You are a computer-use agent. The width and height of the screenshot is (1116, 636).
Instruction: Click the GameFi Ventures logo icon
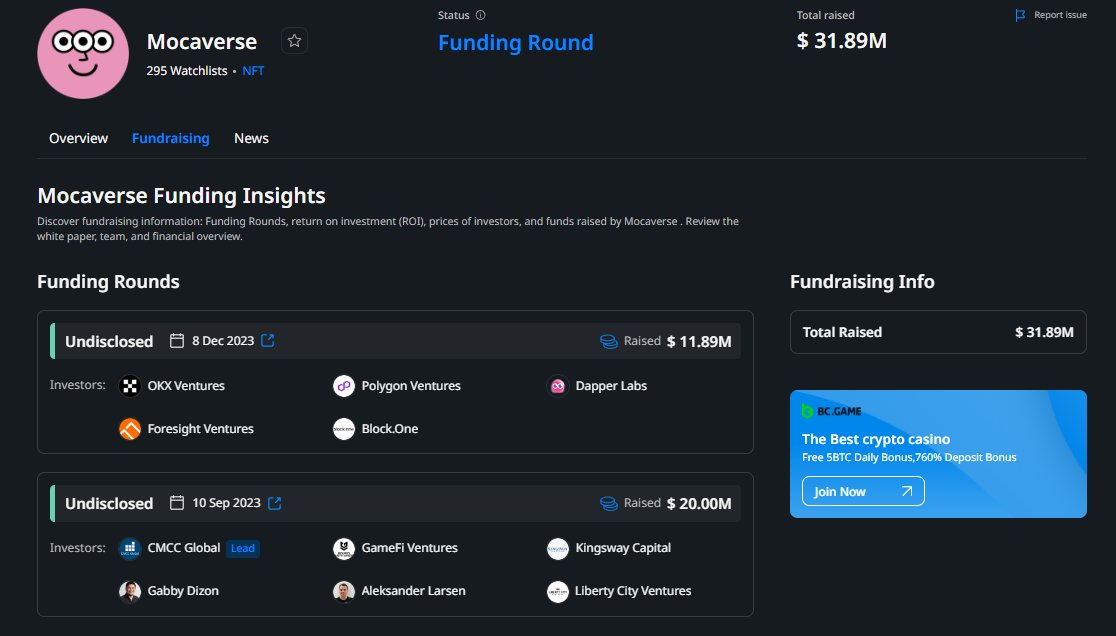pyautogui.click(x=344, y=548)
